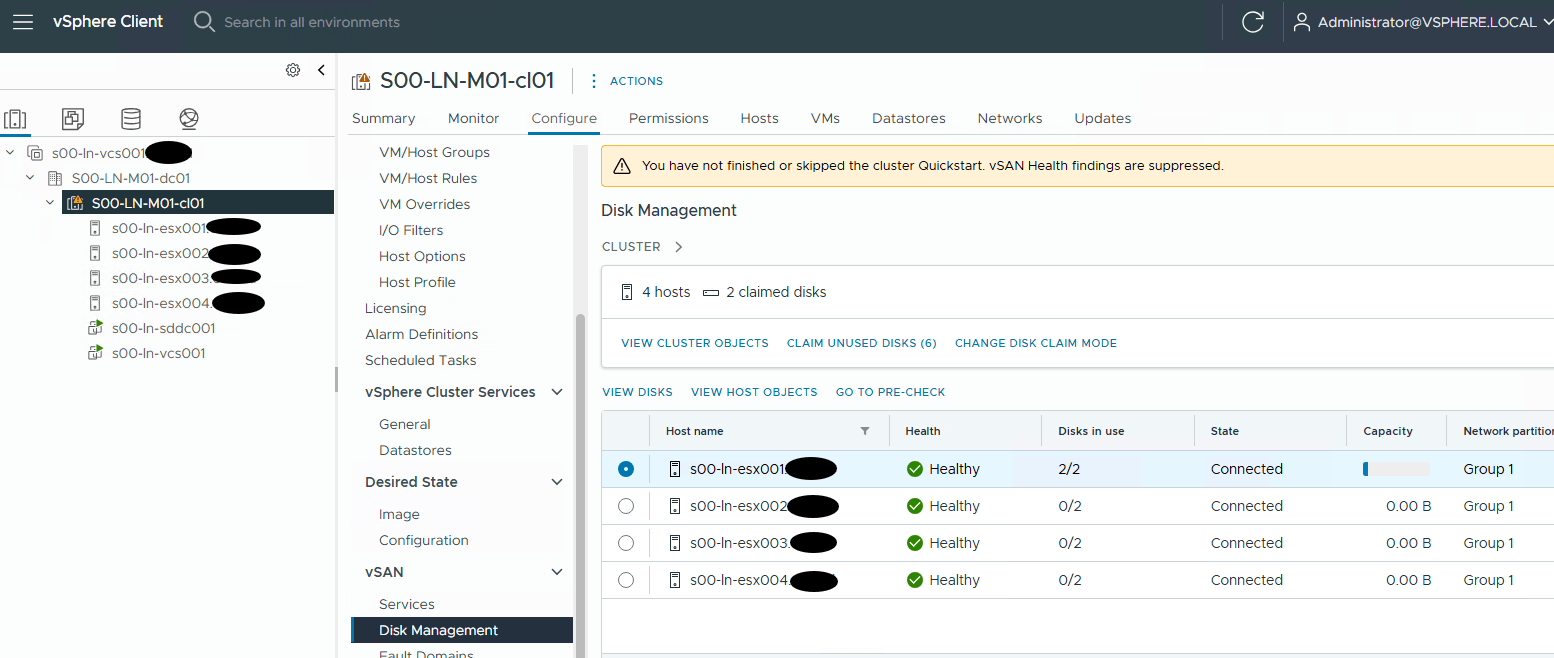Viewport: 1554px width, 658px height.
Task: Open vSAN Services settings
Action: click(x=407, y=604)
